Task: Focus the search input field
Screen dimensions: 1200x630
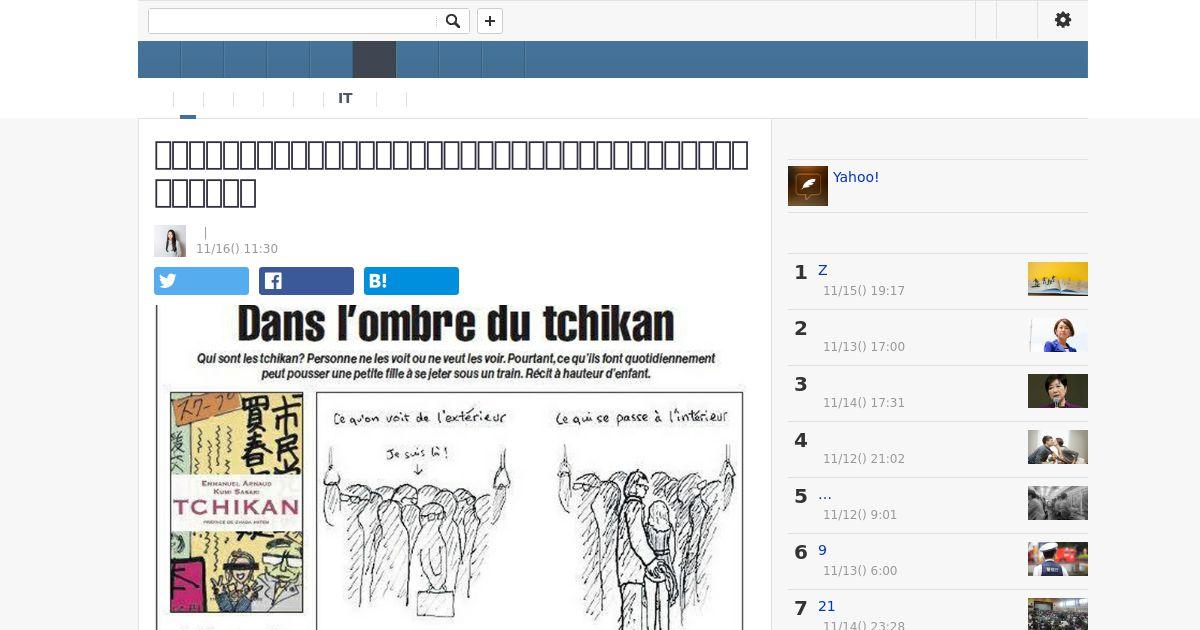Action: 293,21
